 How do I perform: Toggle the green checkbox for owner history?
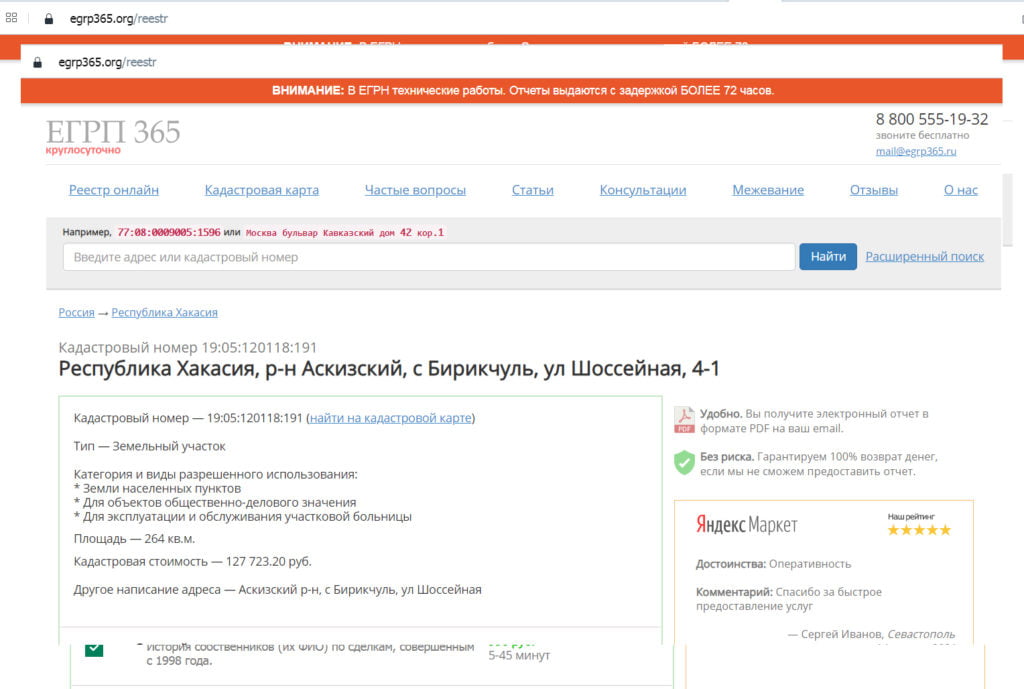tap(94, 649)
